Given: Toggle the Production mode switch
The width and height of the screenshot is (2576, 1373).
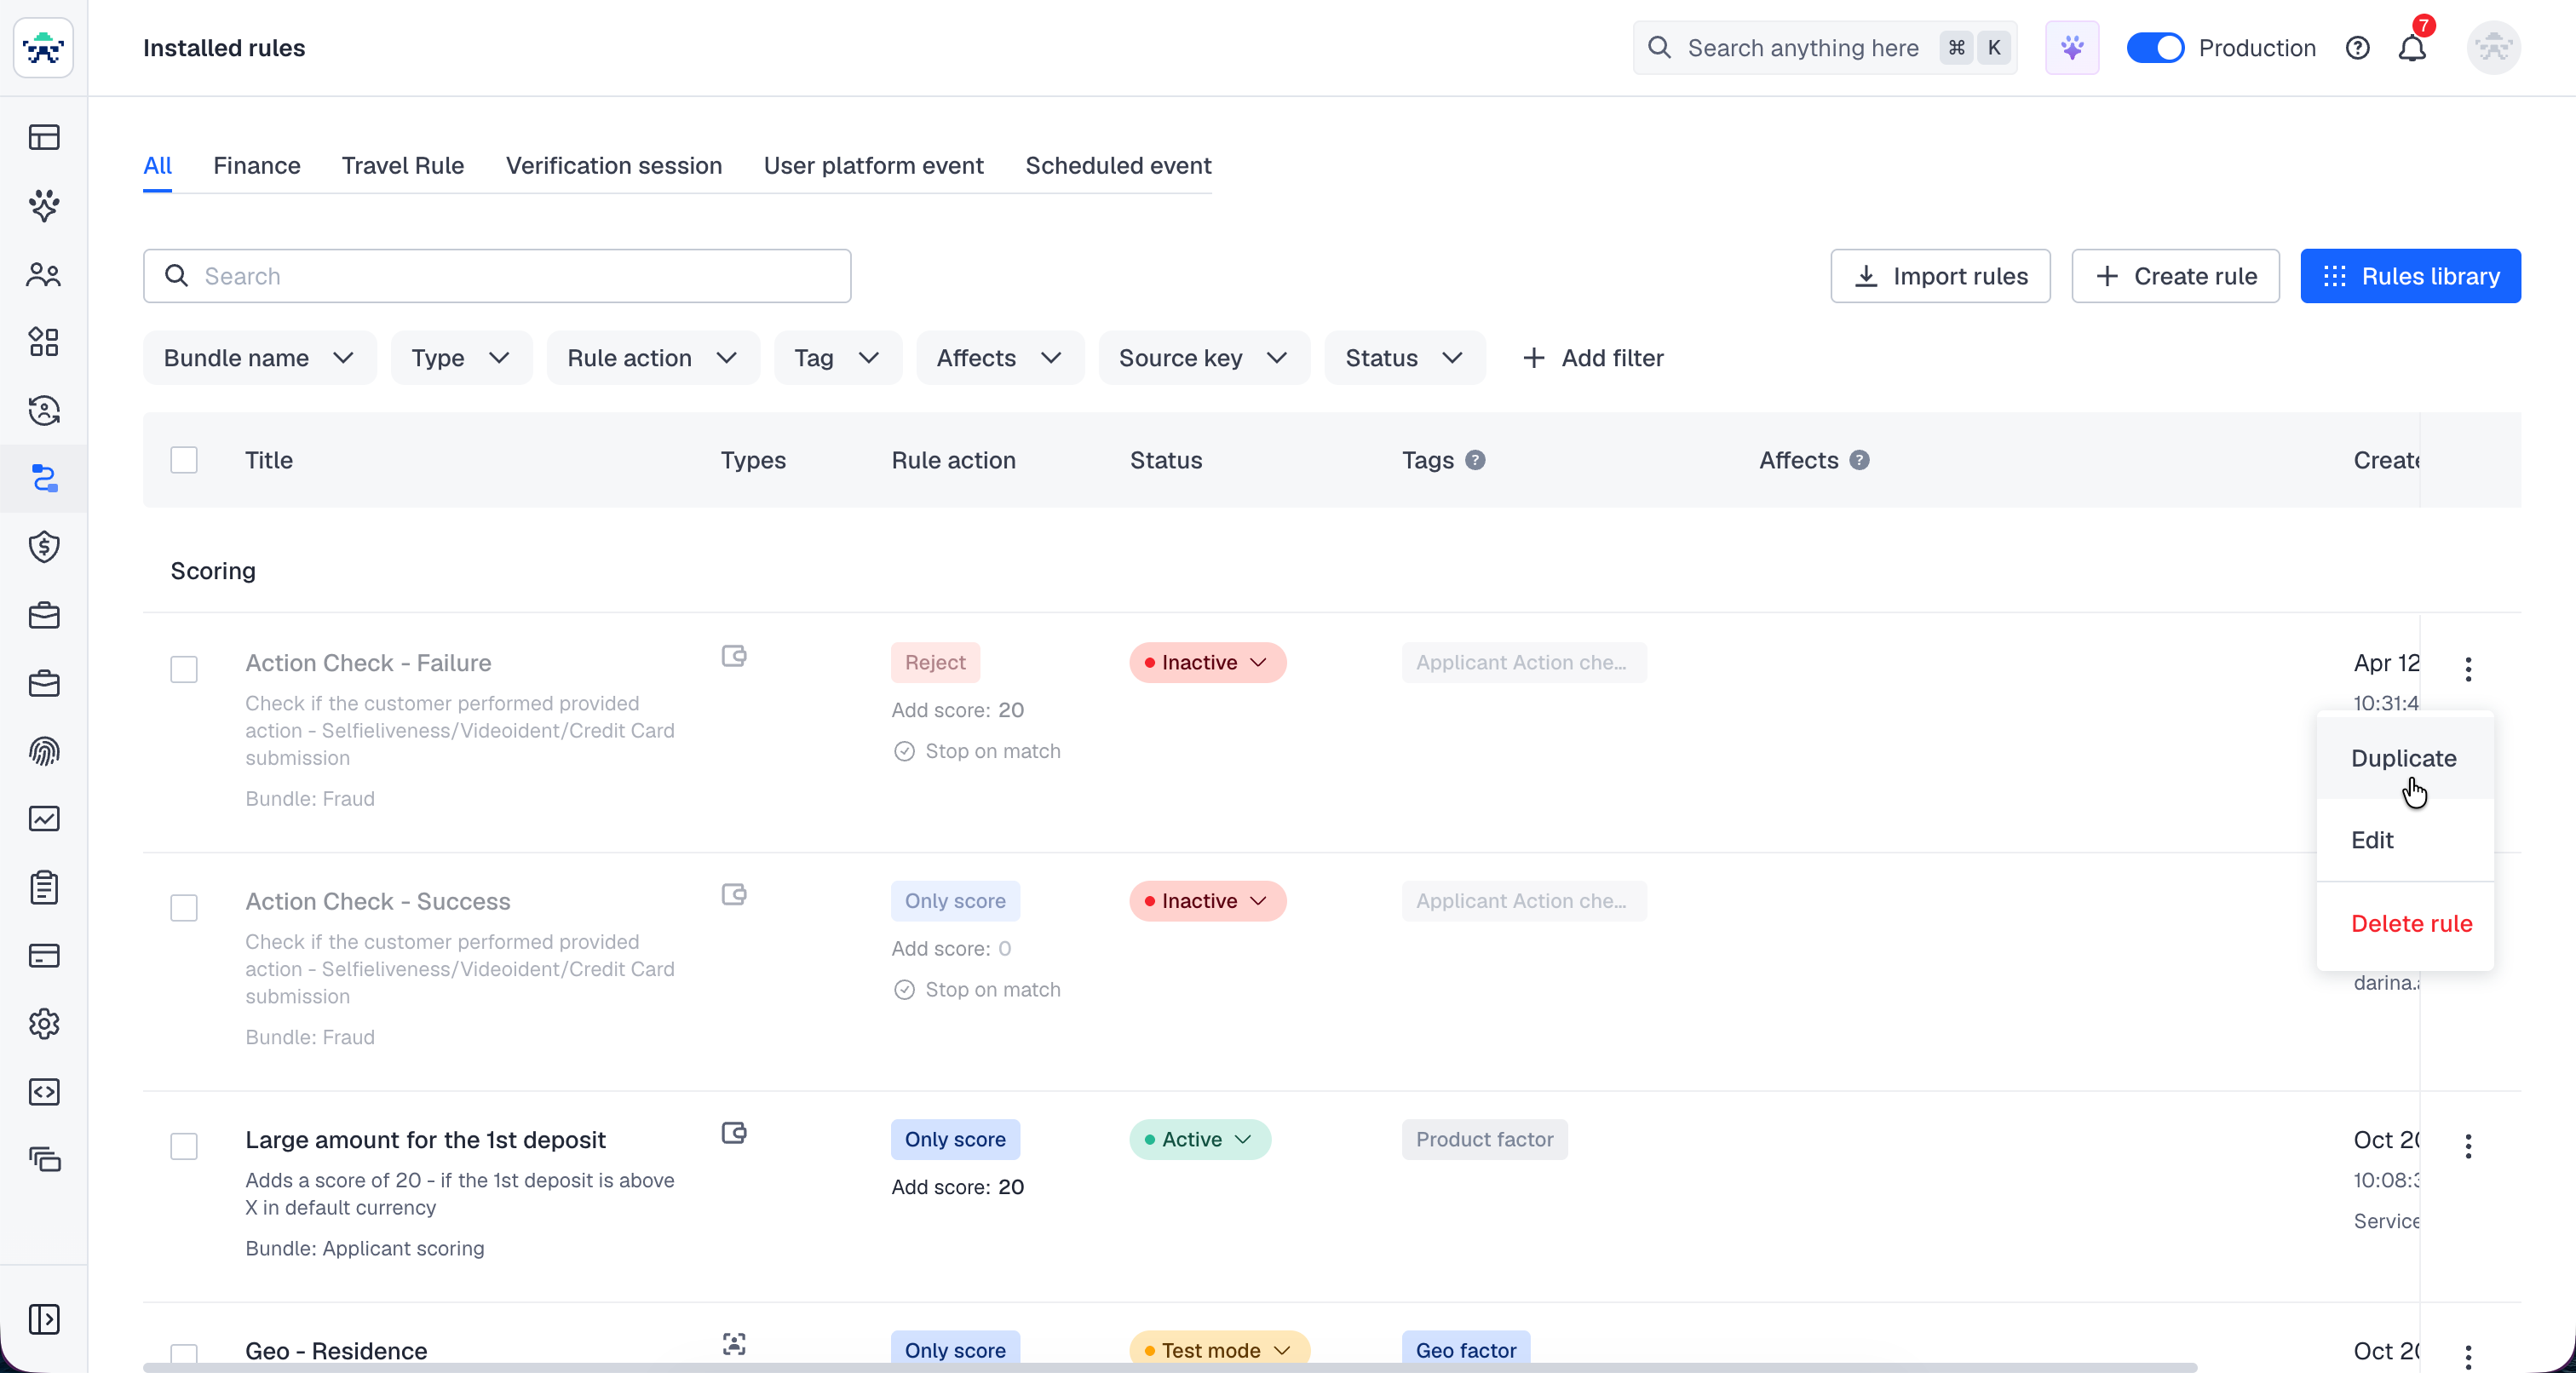Looking at the screenshot, I should [x=2154, y=48].
